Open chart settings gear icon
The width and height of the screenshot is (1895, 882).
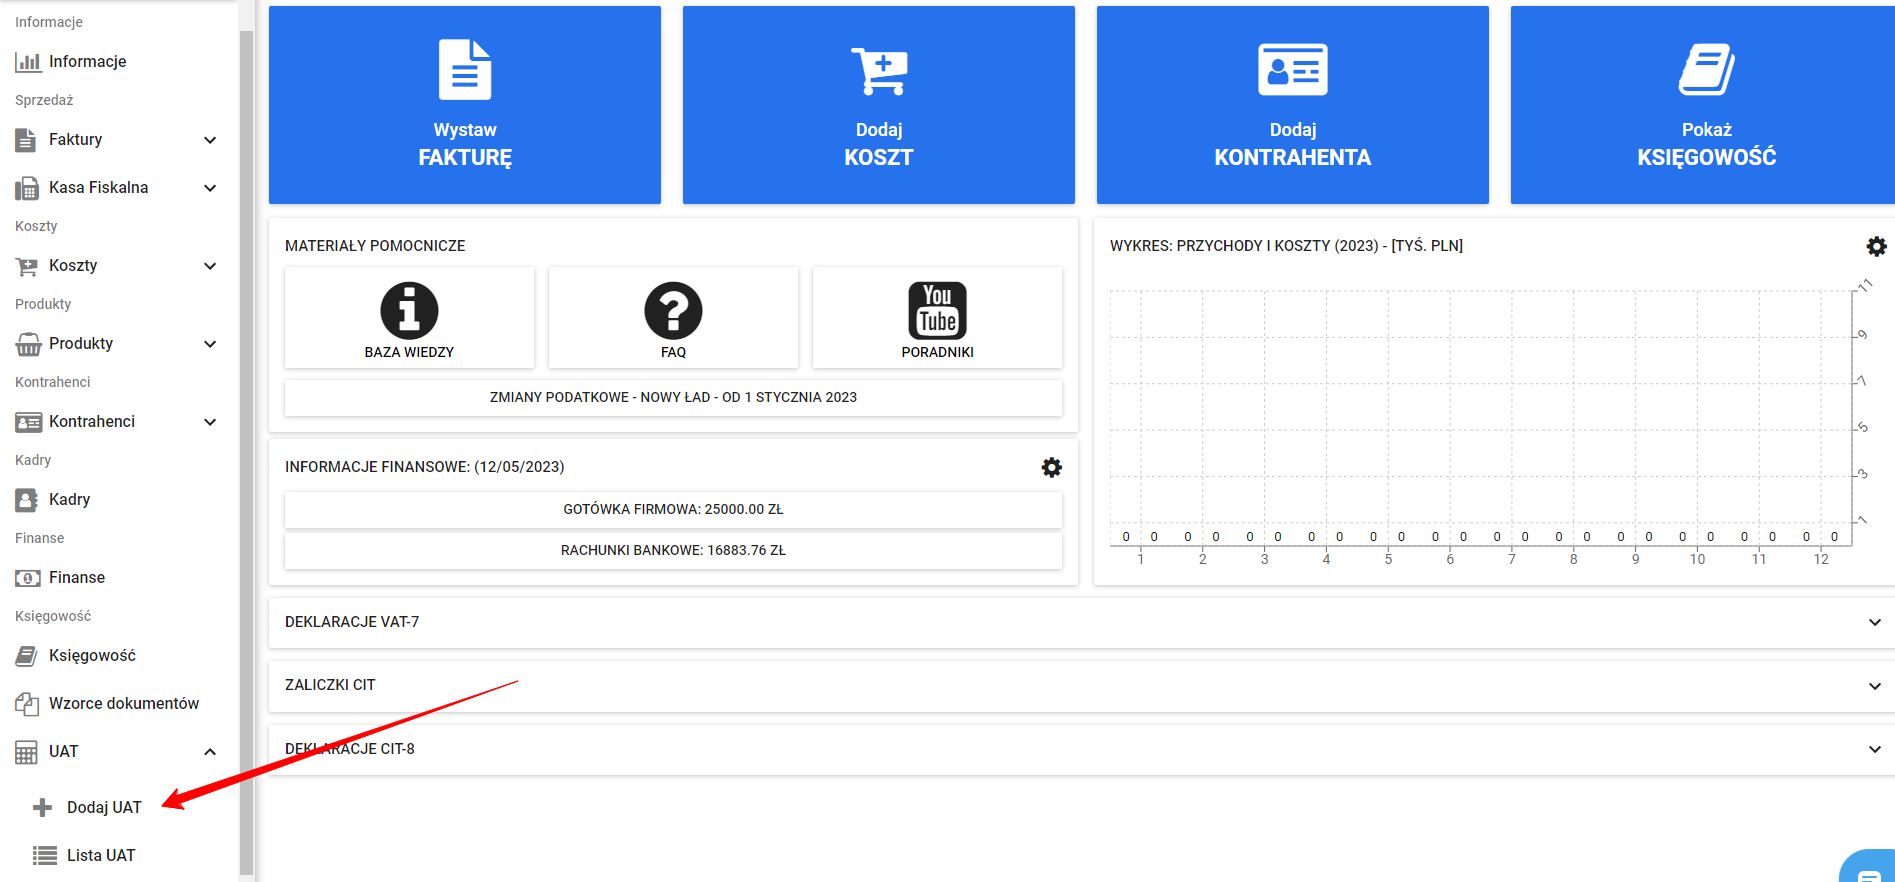[x=1876, y=246]
